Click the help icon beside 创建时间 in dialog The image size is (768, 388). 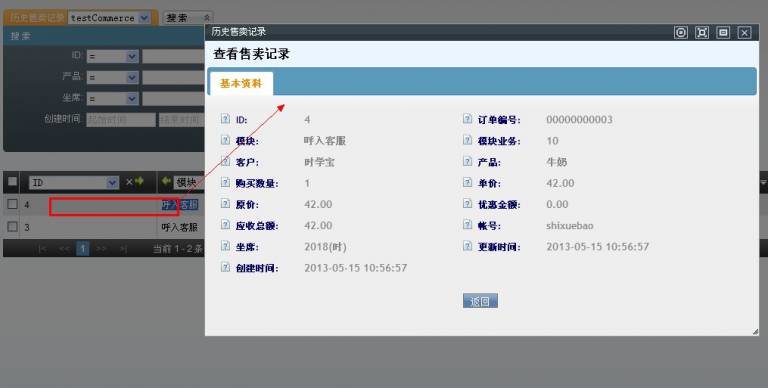point(225,267)
